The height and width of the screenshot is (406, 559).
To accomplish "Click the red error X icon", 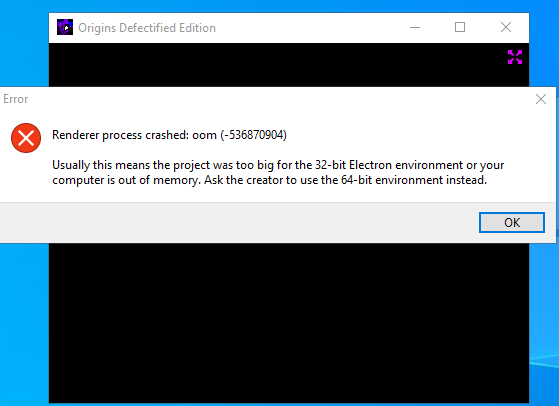I will (26, 138).
